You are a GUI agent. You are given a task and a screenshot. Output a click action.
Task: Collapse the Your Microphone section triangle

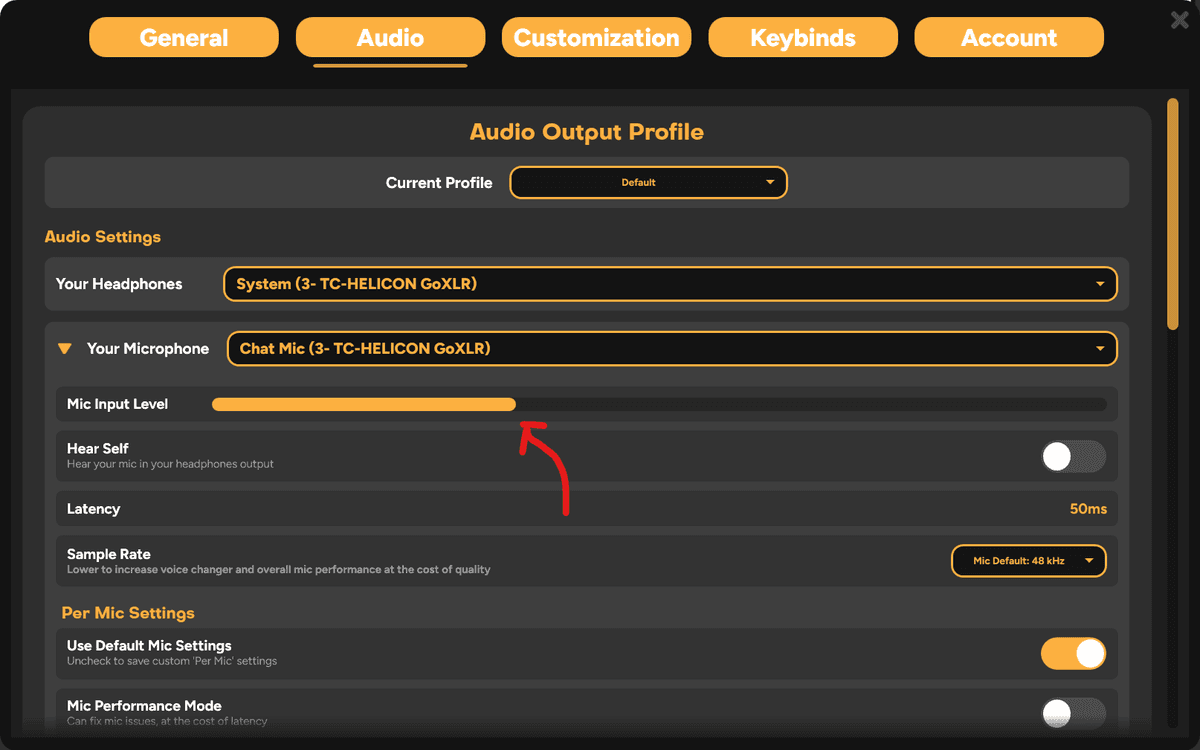pos(65,349)
